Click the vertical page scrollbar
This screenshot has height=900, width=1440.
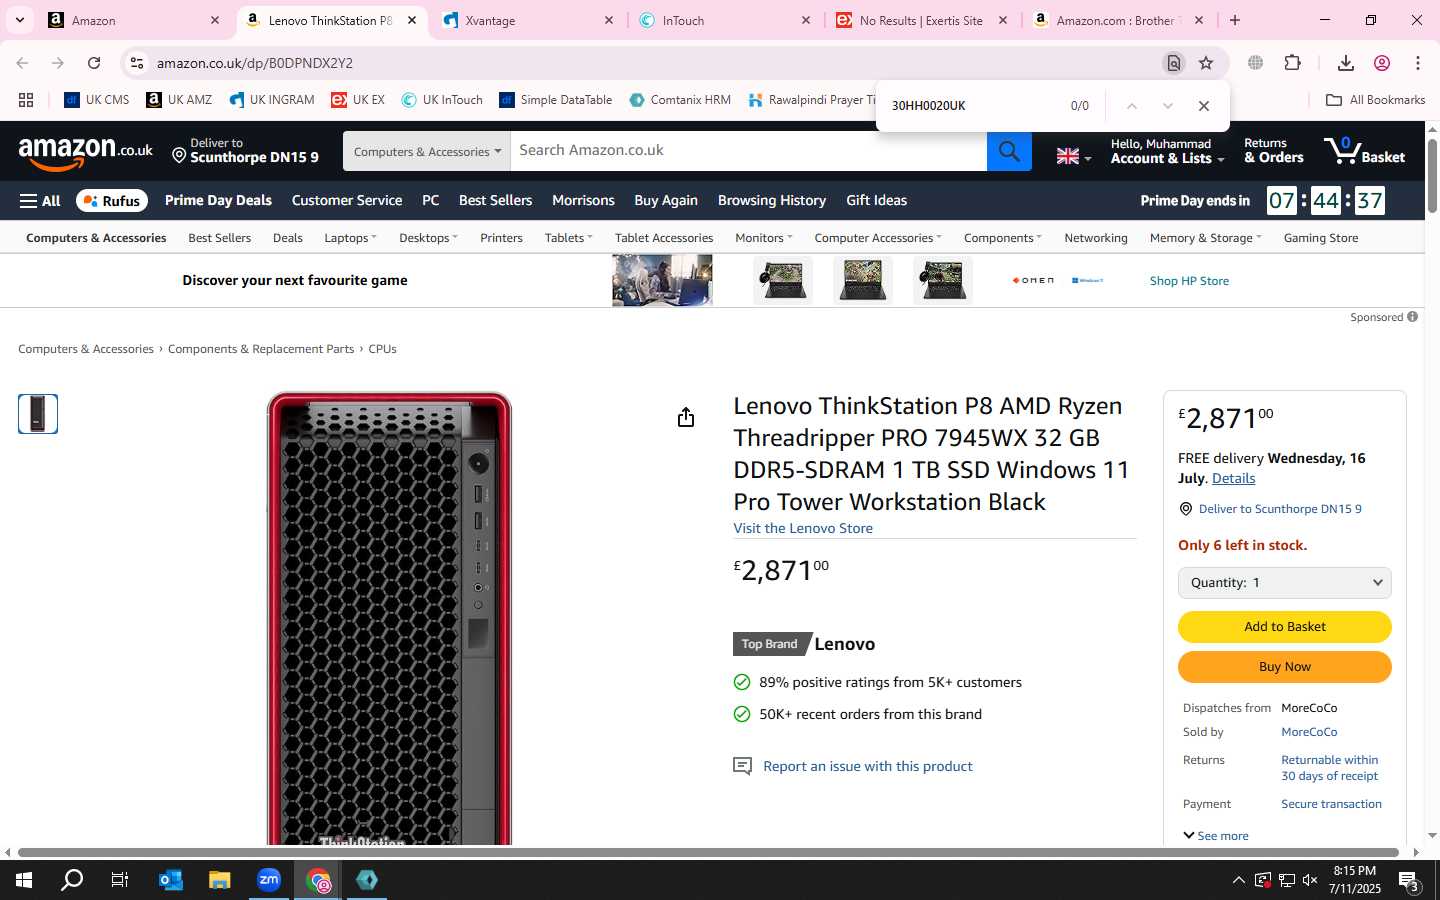point(1432,175)
